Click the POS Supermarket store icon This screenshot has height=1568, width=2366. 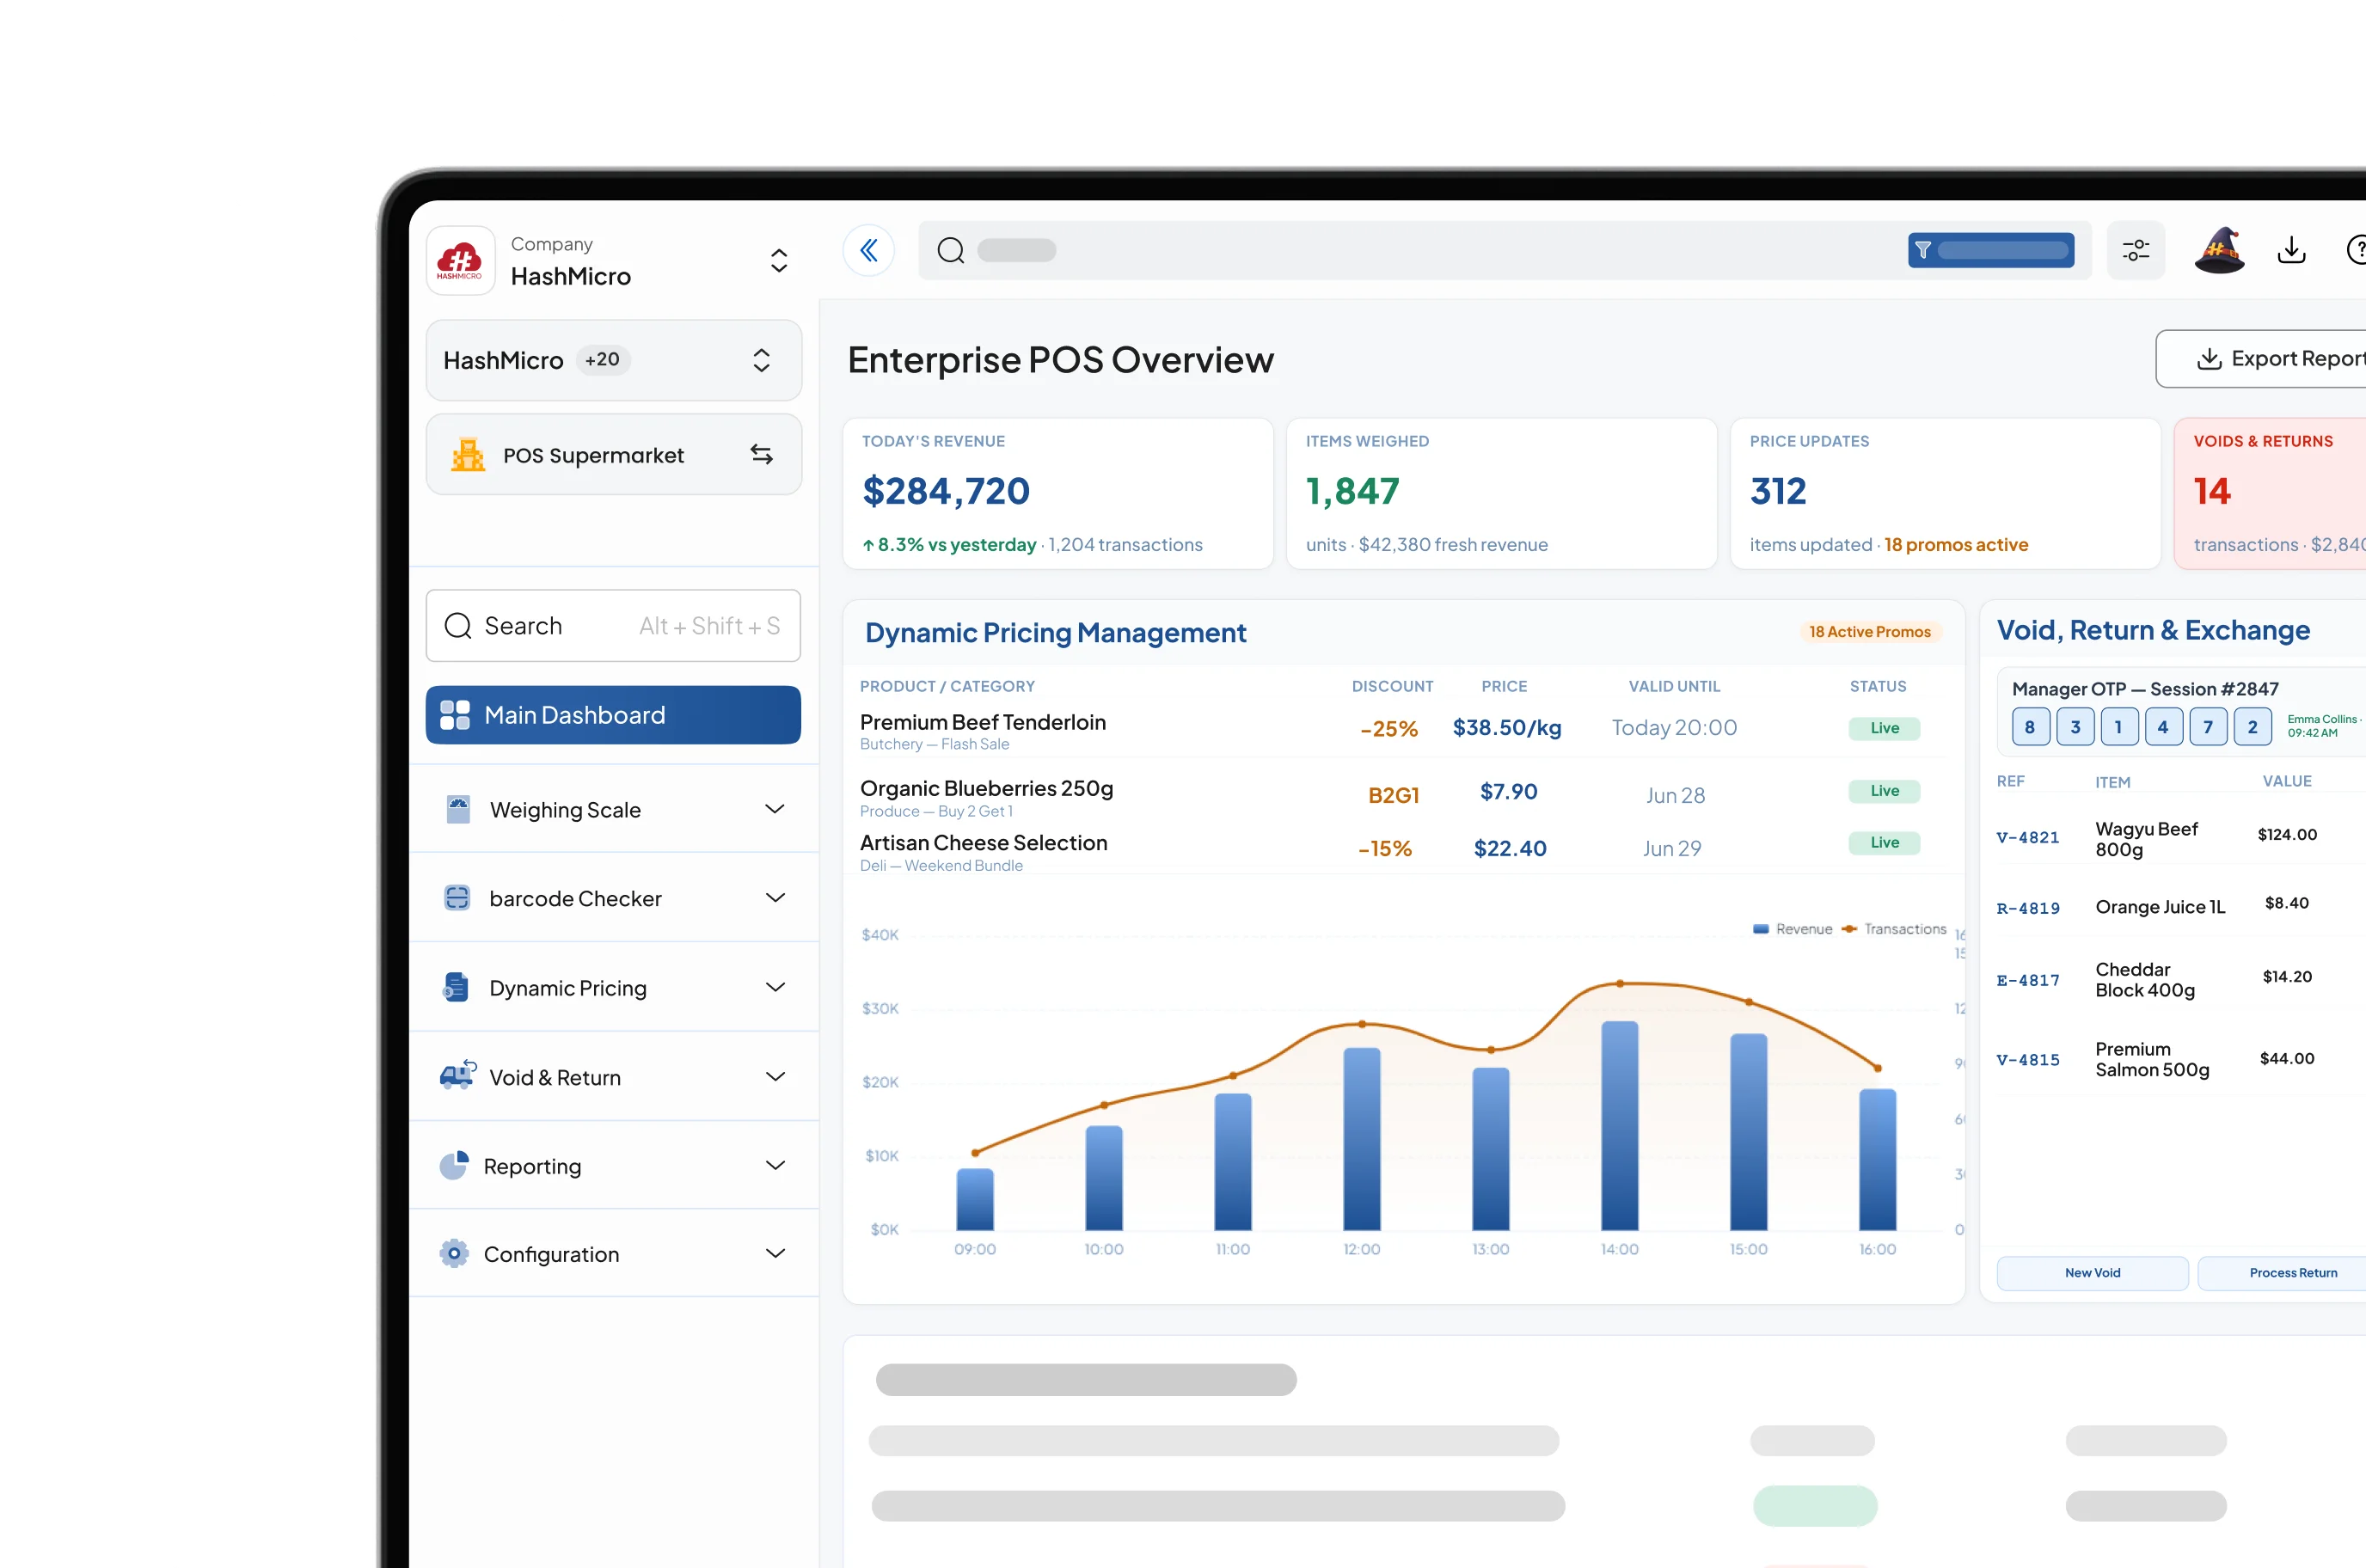(467, 455)
